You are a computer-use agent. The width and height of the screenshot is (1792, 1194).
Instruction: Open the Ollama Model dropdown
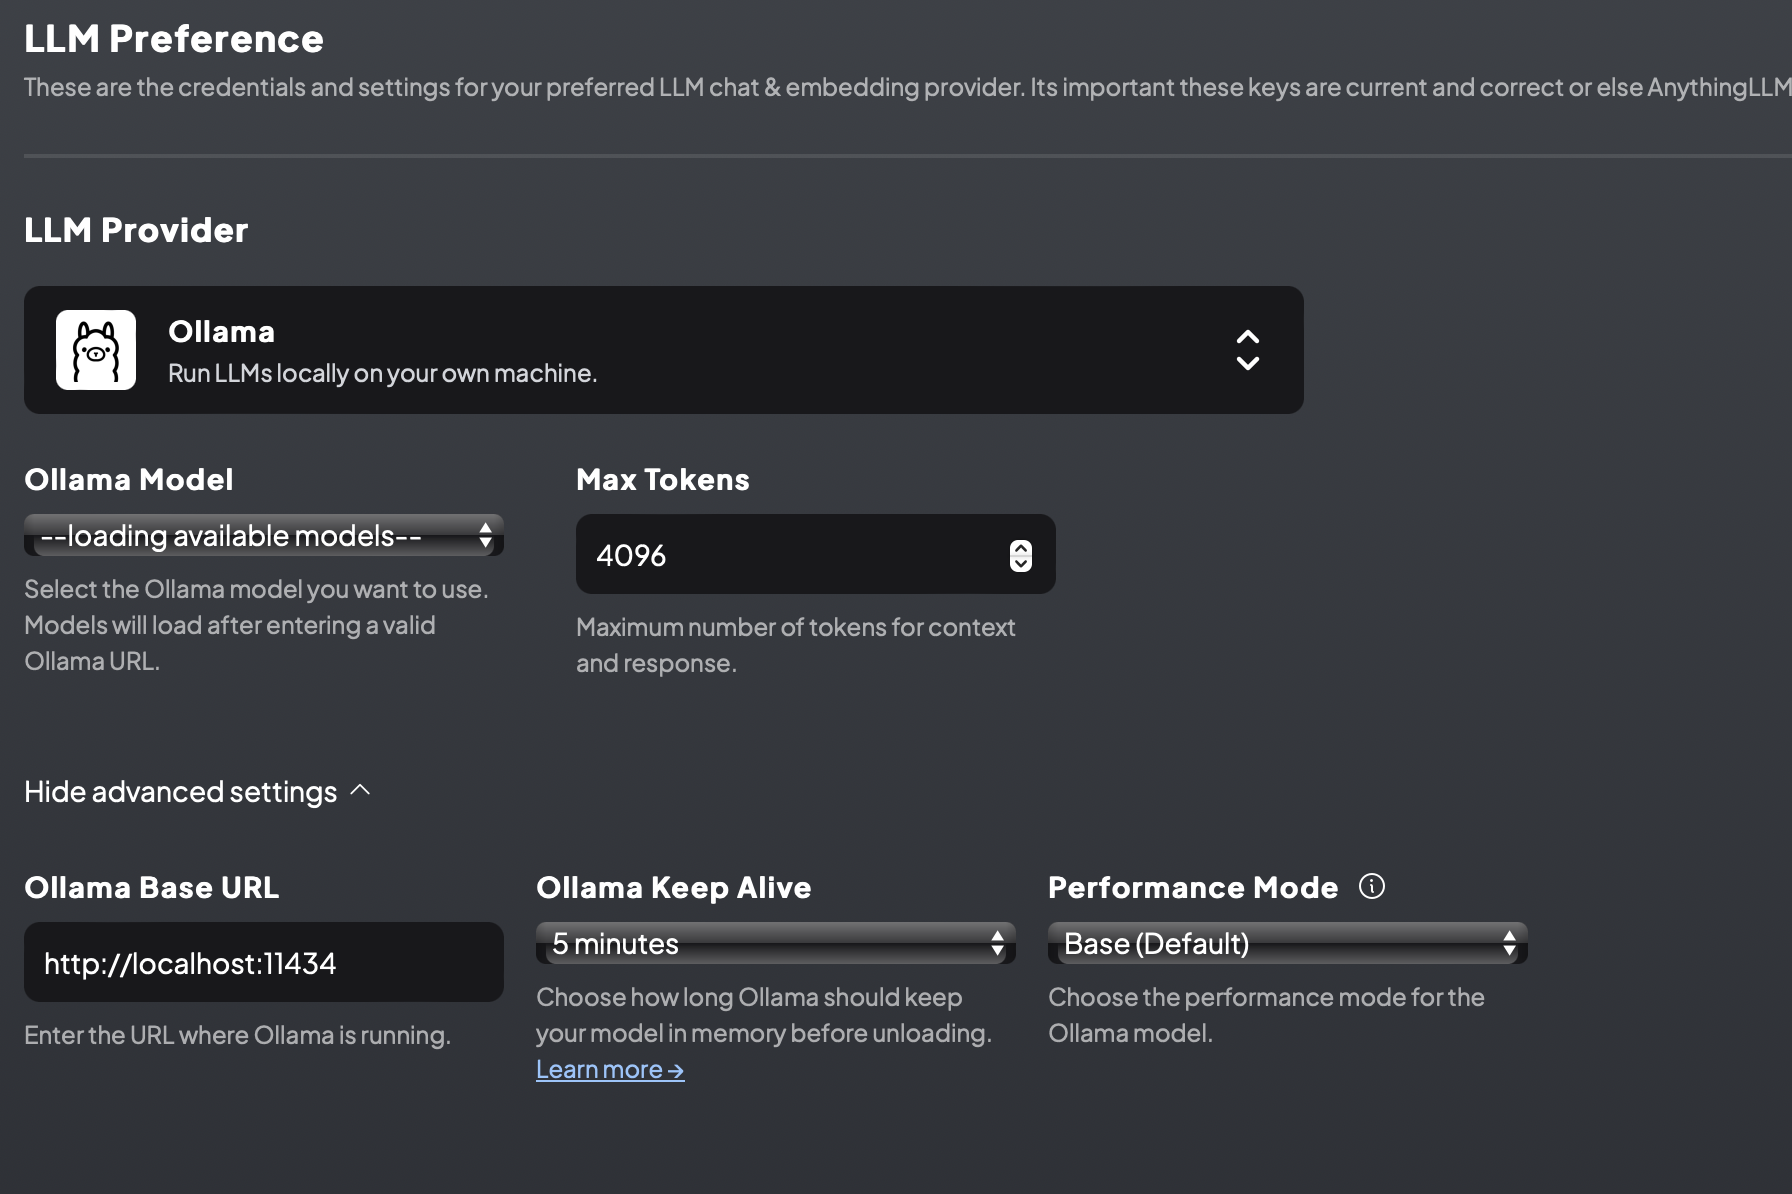[250, 536]
